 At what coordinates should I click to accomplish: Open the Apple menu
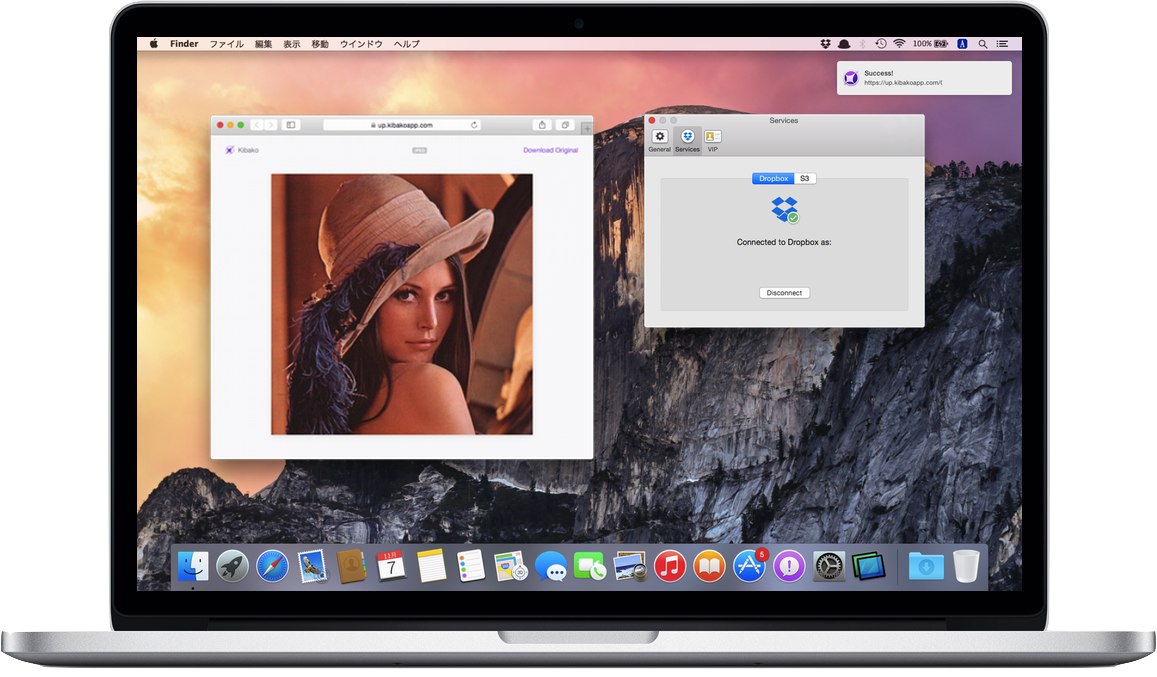point(154,44)
